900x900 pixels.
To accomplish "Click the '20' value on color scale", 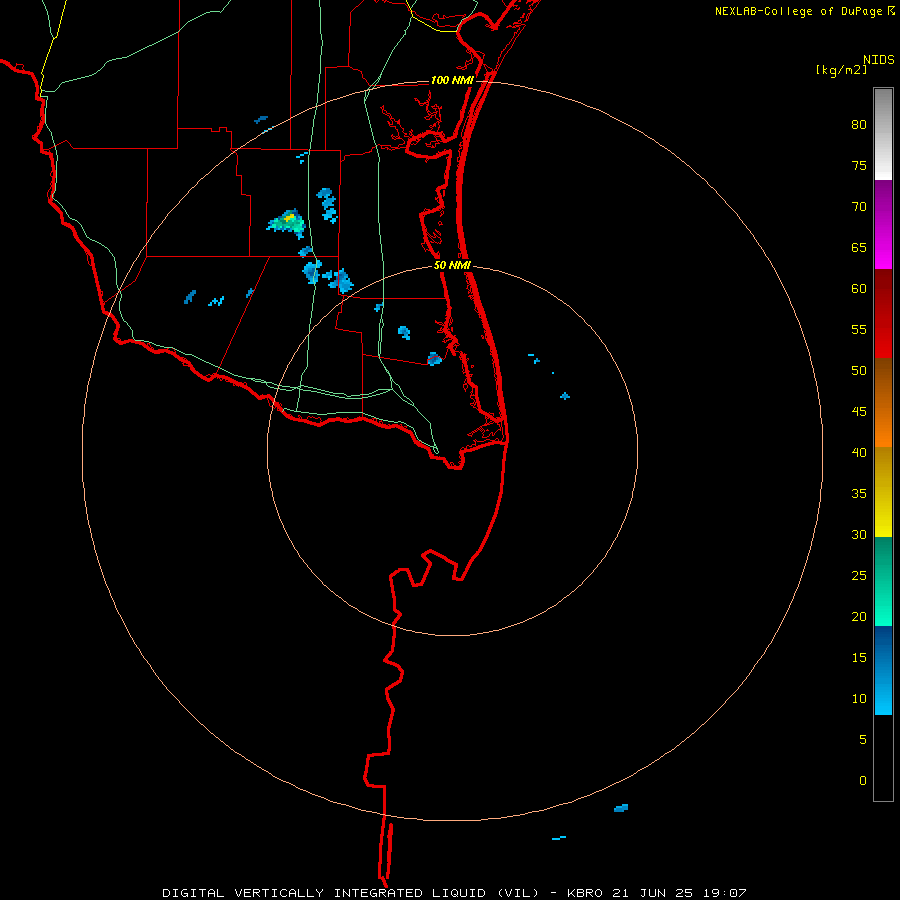I will click(x=859, y=616).
